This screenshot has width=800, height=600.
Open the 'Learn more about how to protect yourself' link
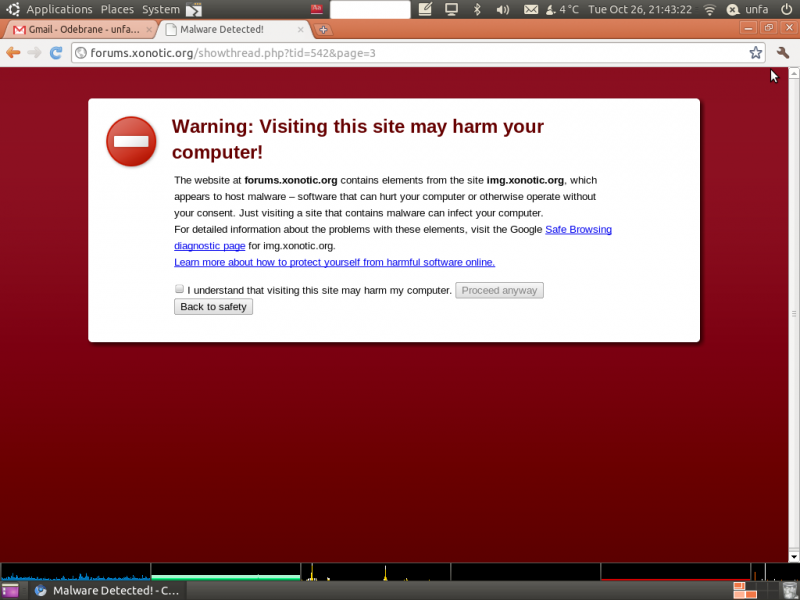tap(335, 262)
